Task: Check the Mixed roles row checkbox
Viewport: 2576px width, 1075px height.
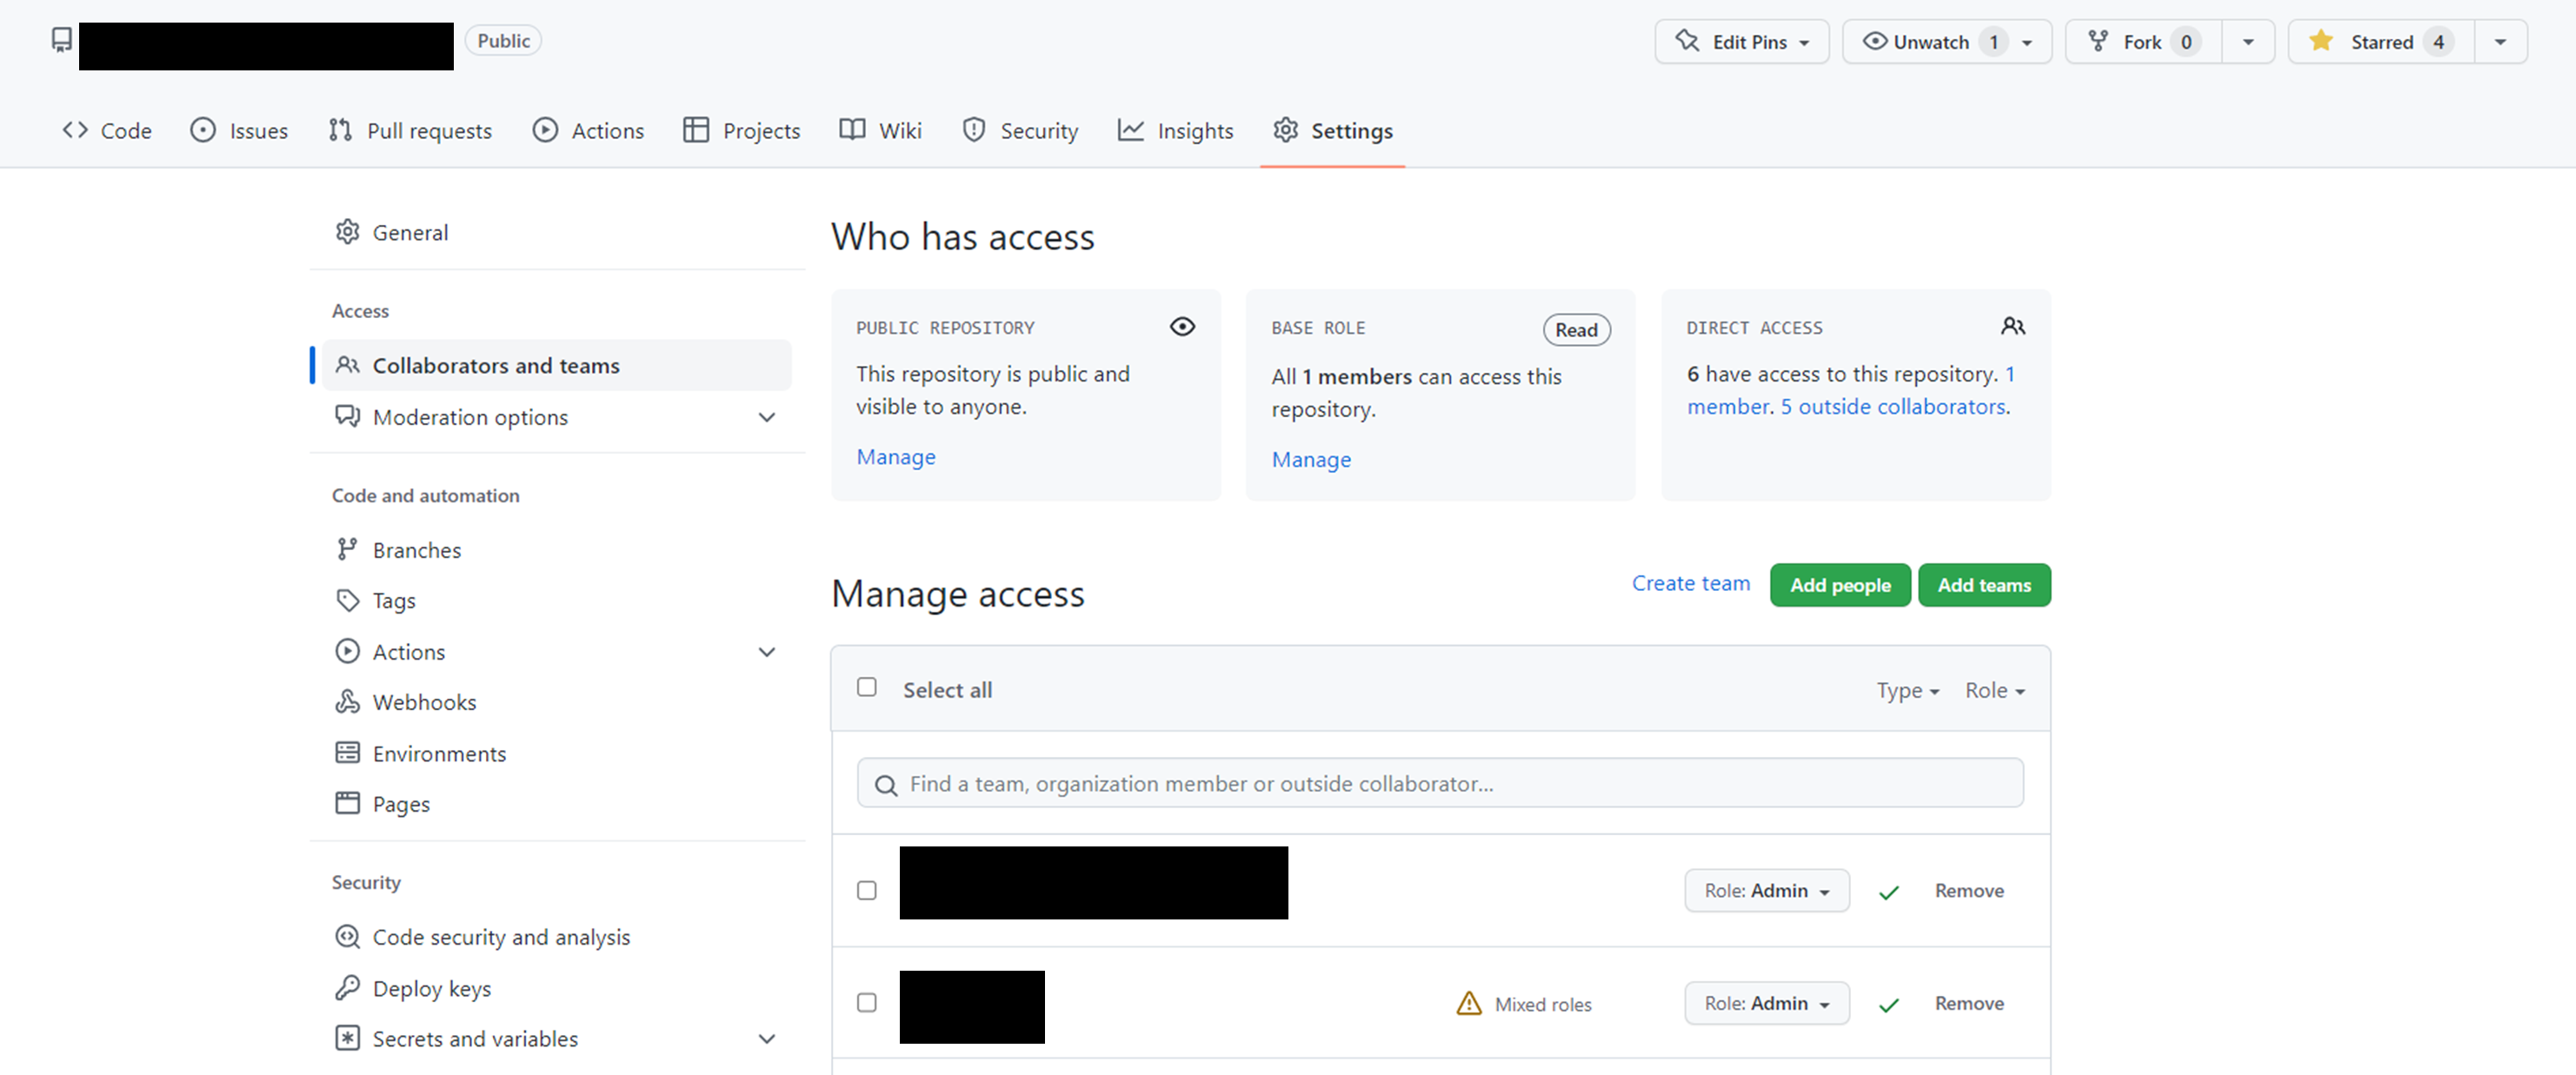Action: 867,1002
